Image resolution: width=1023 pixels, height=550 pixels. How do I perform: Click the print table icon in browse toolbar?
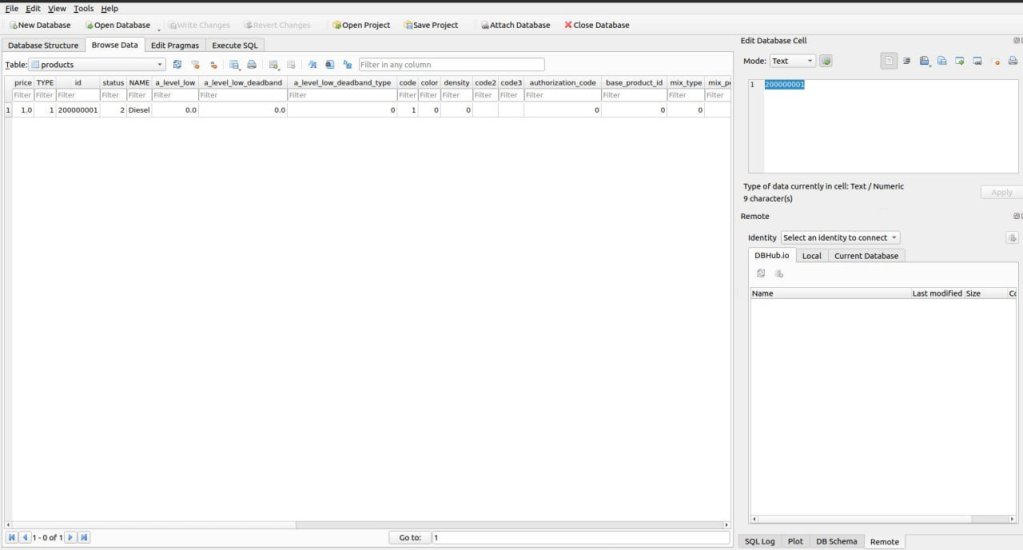pyautogui.click(x=252, y=64)
